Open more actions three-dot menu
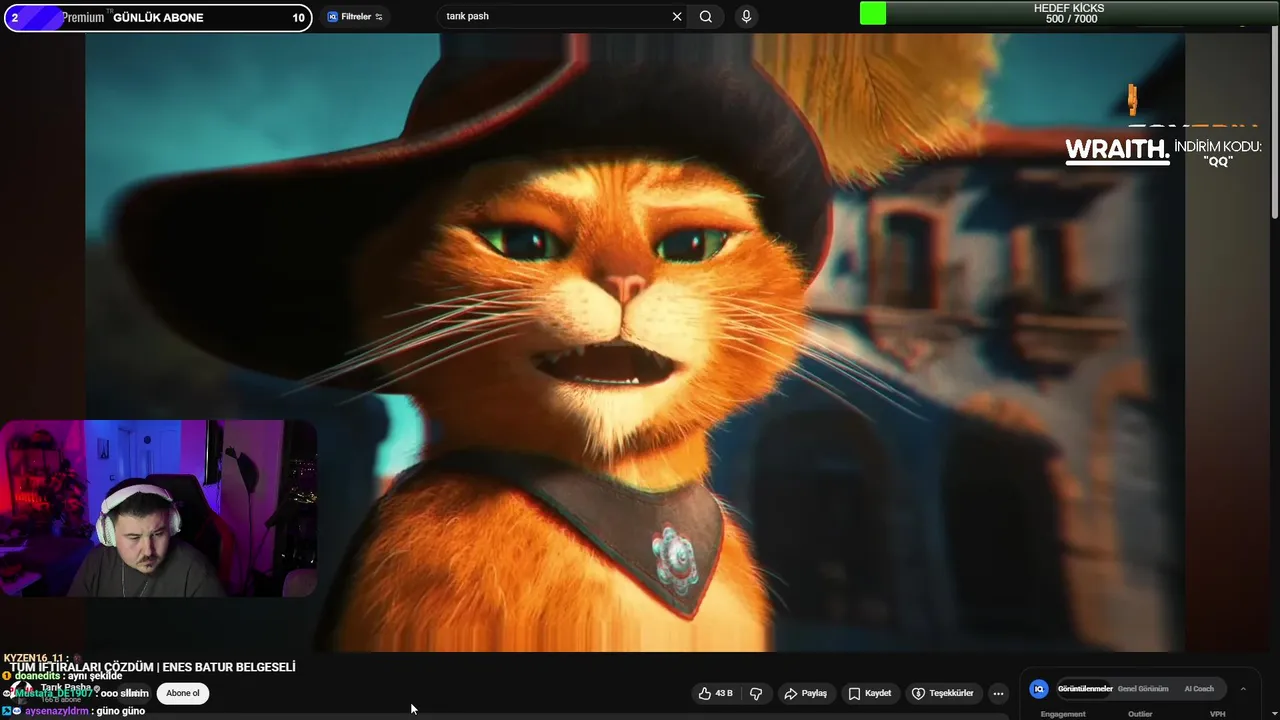Screen dimensions: 1280x720 (x=998, y=693)
